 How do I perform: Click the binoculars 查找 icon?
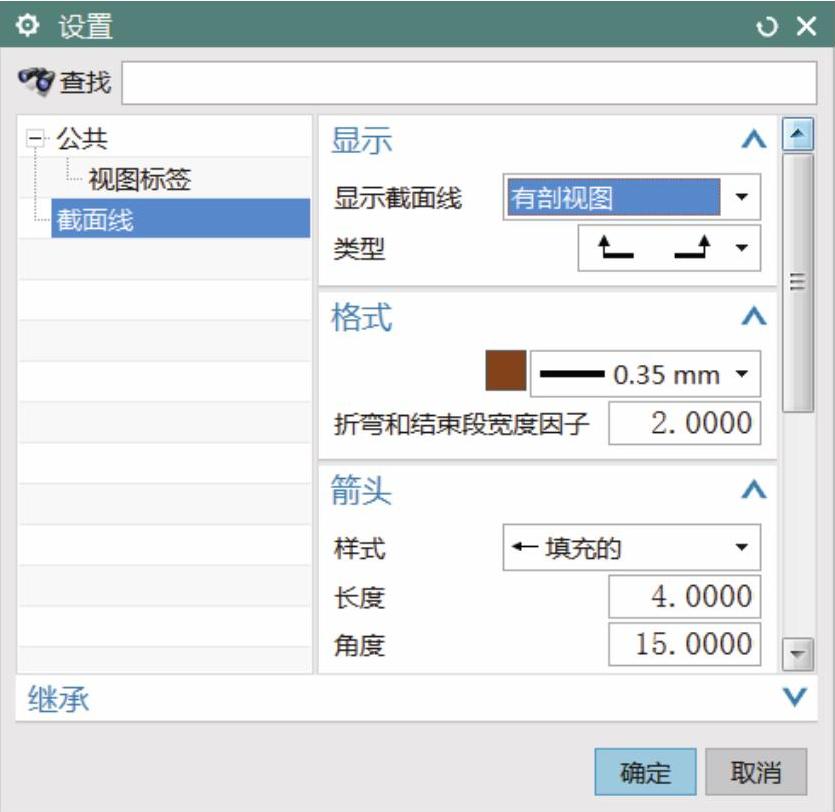click(x=36, y=82)
